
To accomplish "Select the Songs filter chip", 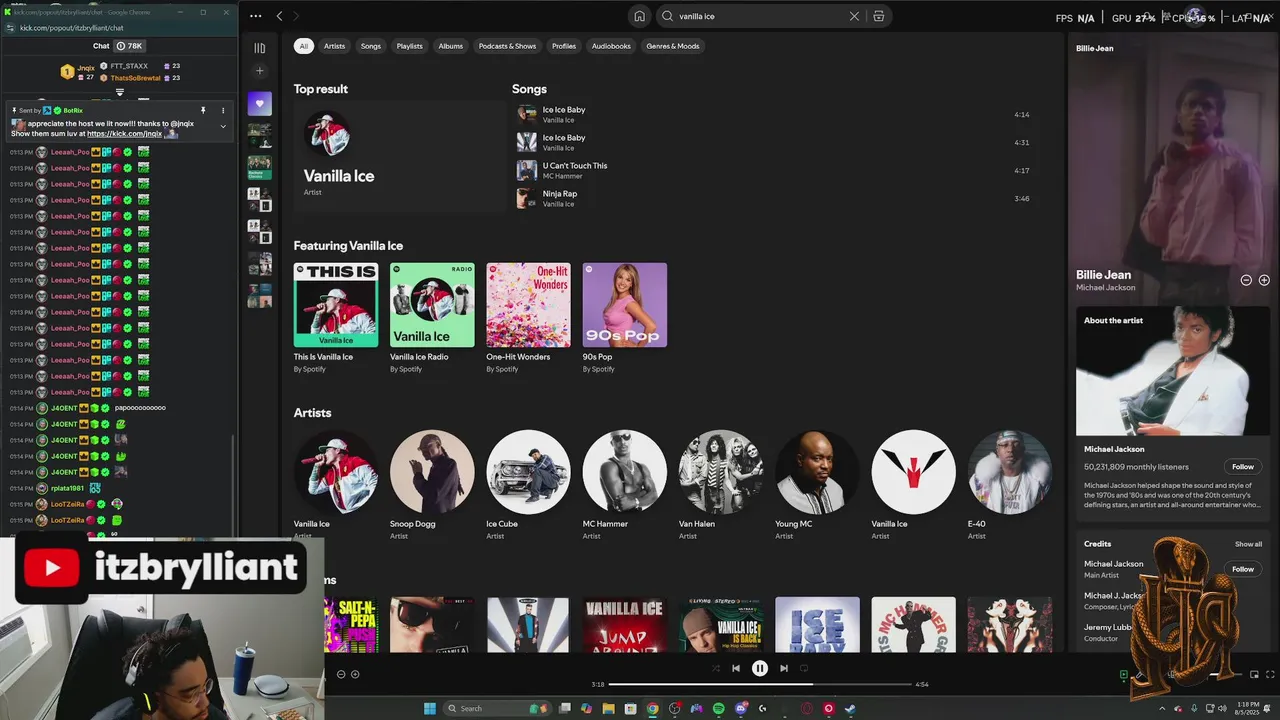I will pyautogui.click(x=371, y=46).
